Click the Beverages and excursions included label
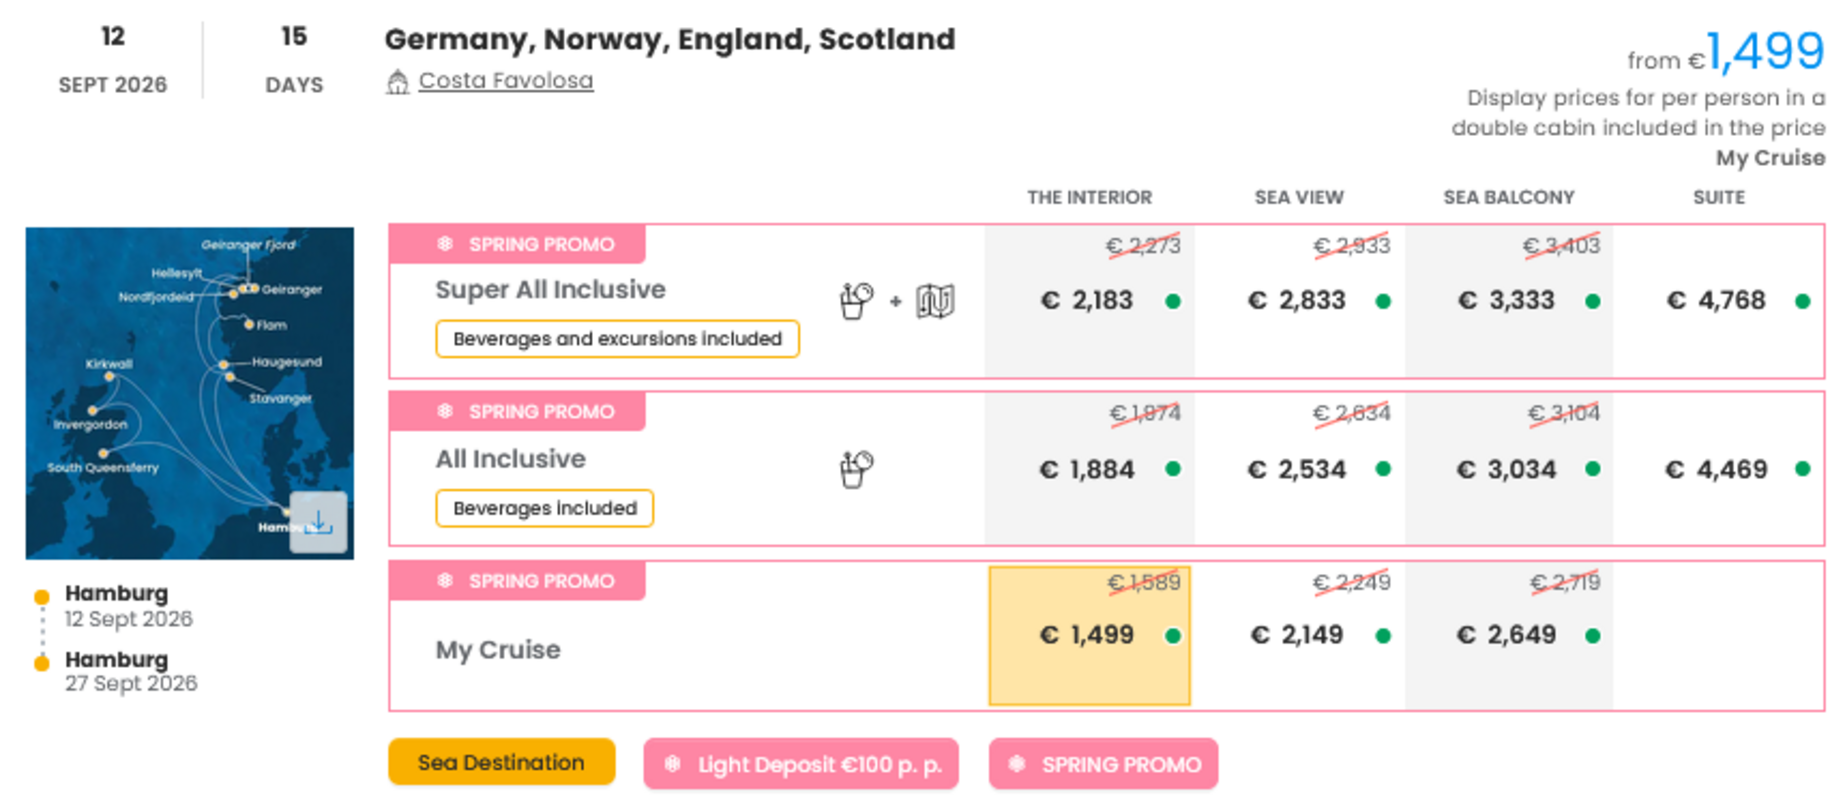Image resolution: width=1845 pixels, height=800 pixels. [x=617, y=339]
